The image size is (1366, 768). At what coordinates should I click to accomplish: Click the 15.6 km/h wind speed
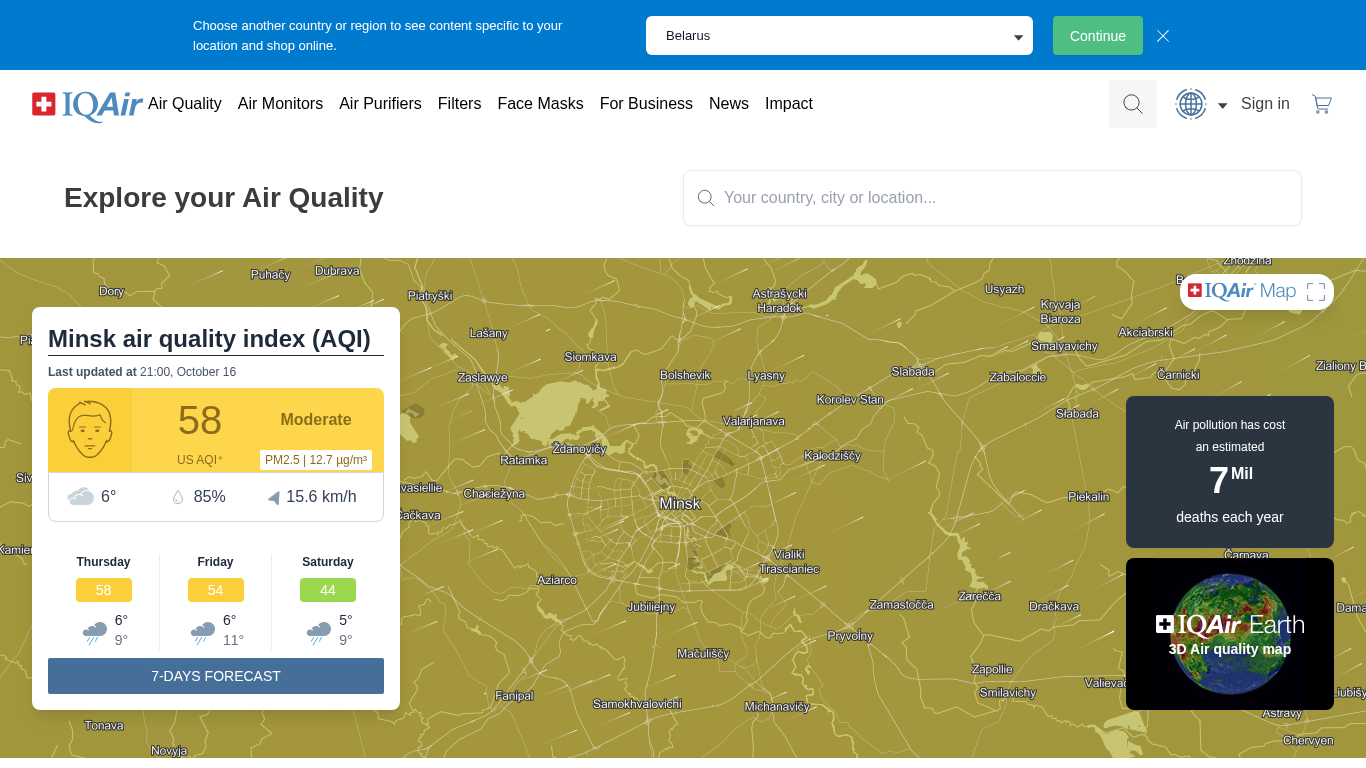[x=321, y=497]
